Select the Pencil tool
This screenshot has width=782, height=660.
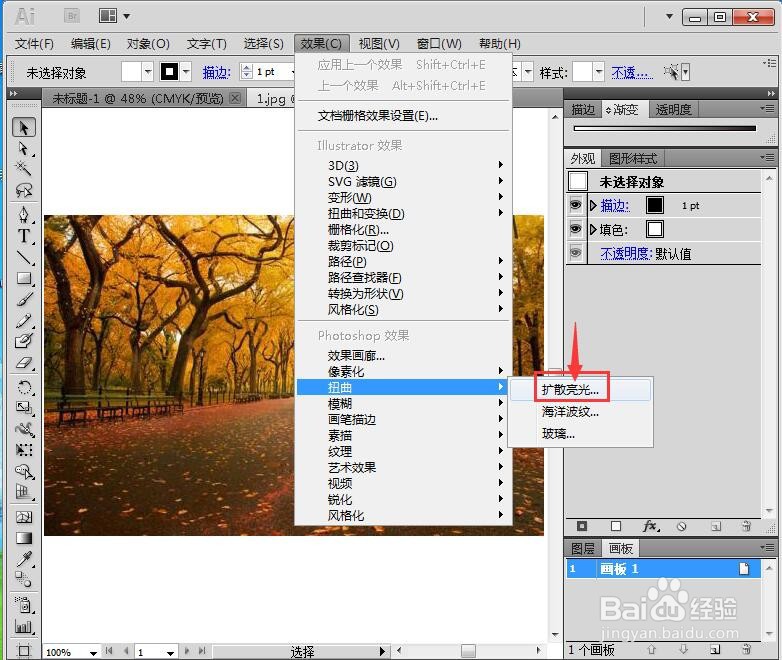pos(23,320)
